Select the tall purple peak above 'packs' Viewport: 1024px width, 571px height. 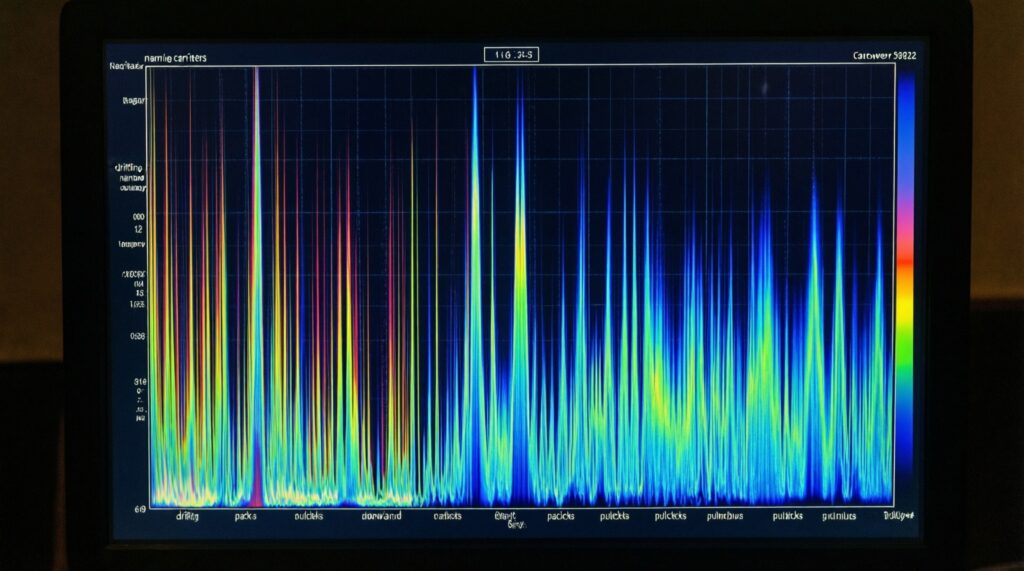[257, 287]
